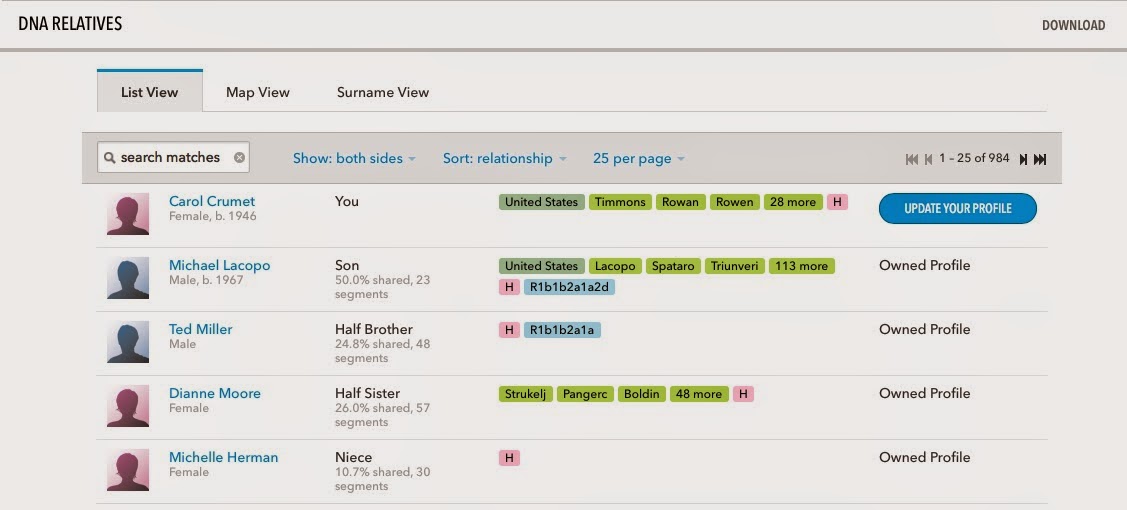
Task: Open Michelle Herman's profile link
Action: [223, 457]
